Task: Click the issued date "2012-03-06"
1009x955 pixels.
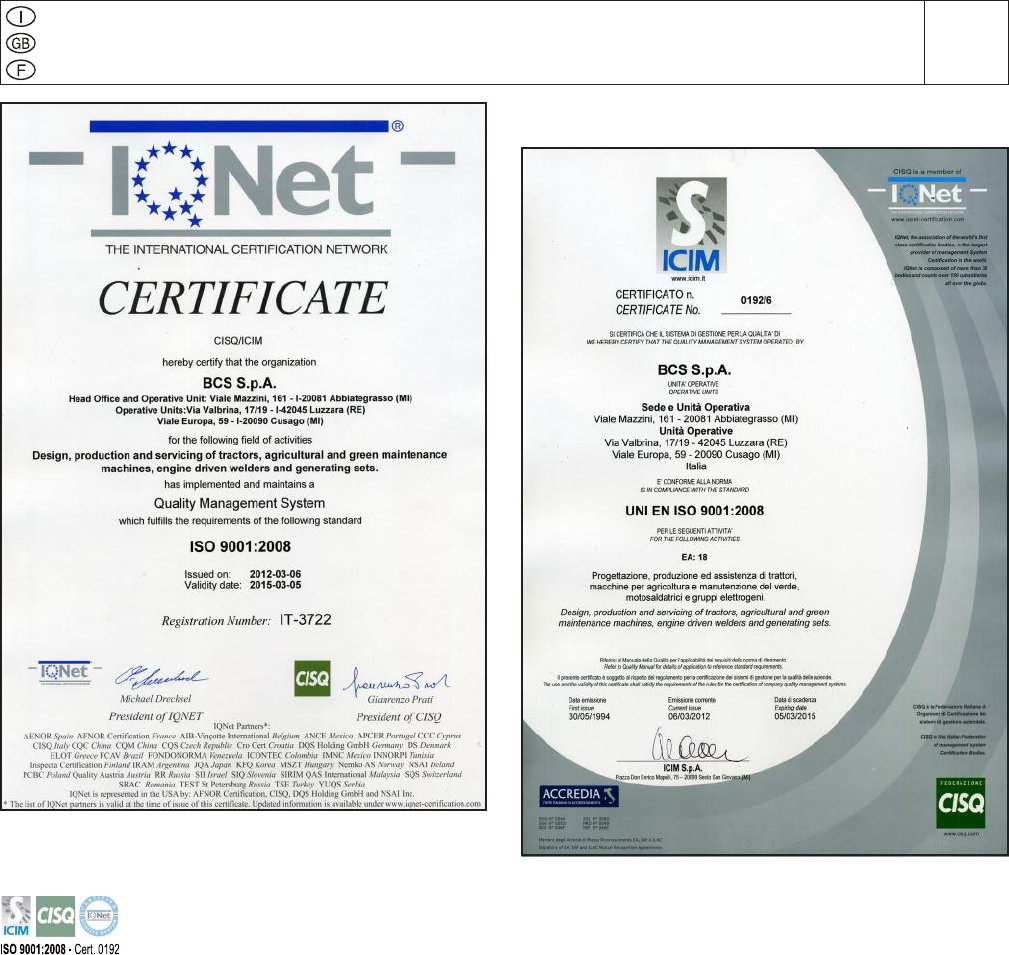Action: click(x=275, y=574)
